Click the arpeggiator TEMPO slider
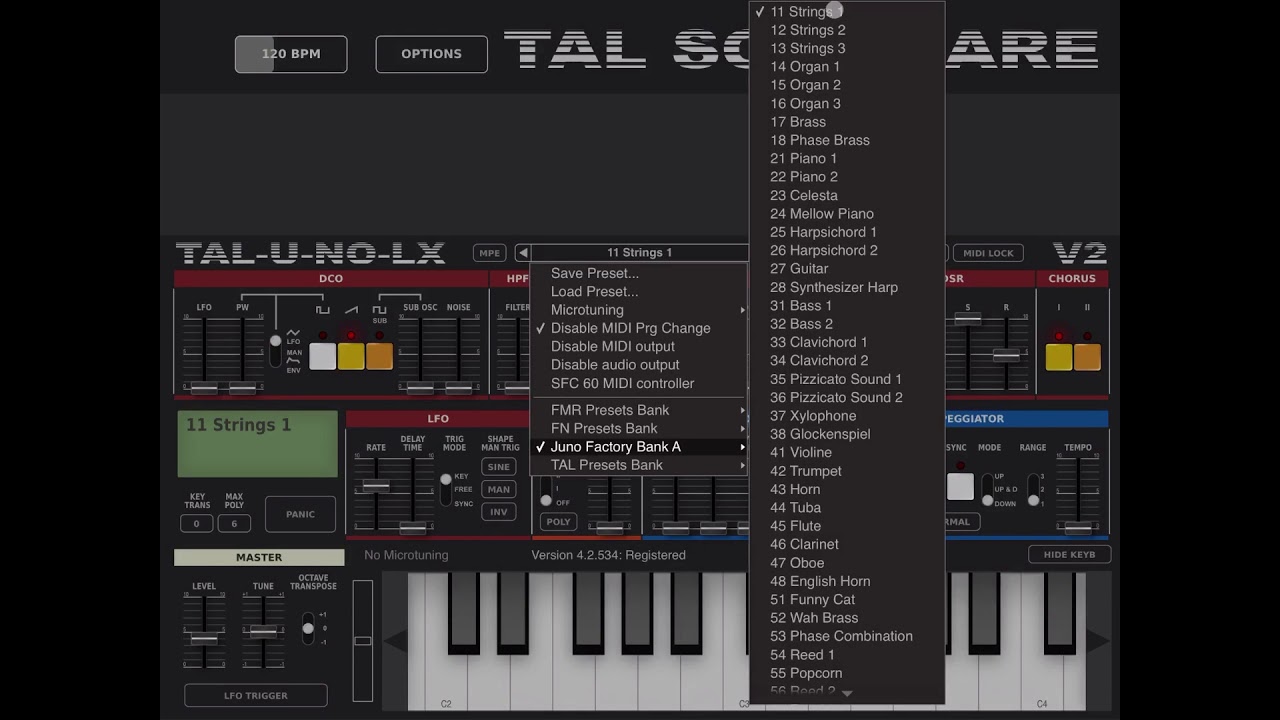1280x720 pixels. pyautogui.click(x=1078, y=527)
